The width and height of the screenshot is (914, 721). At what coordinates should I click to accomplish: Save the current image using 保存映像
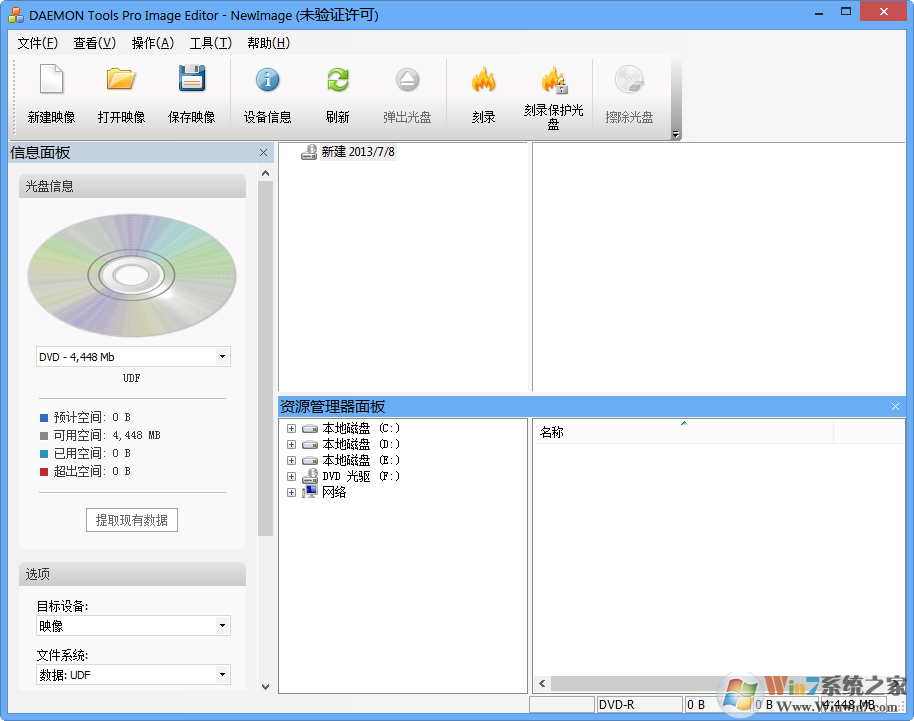click(x=192, y=92)
